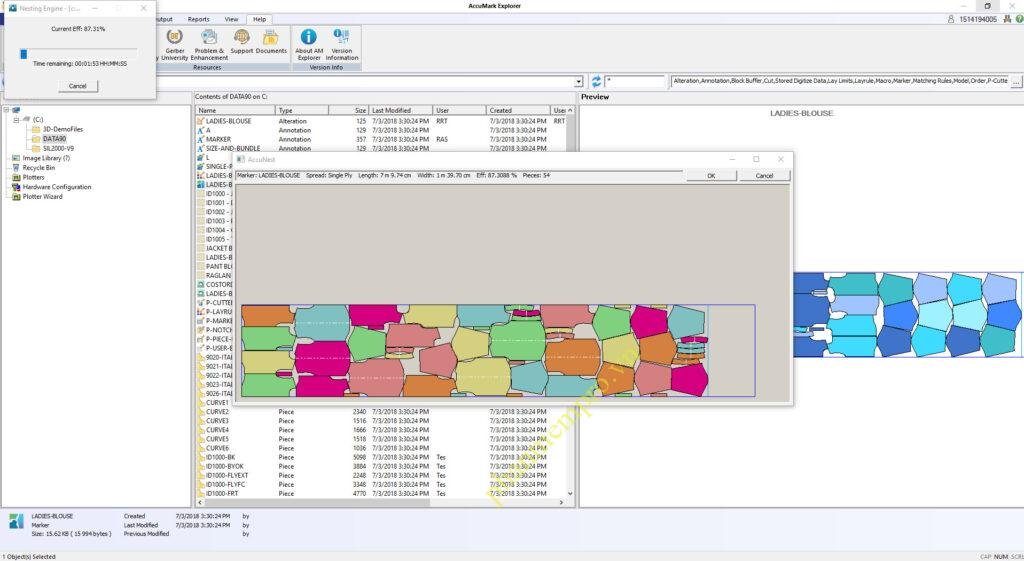Click the blue refresh arrows icon

pos(596,81)
